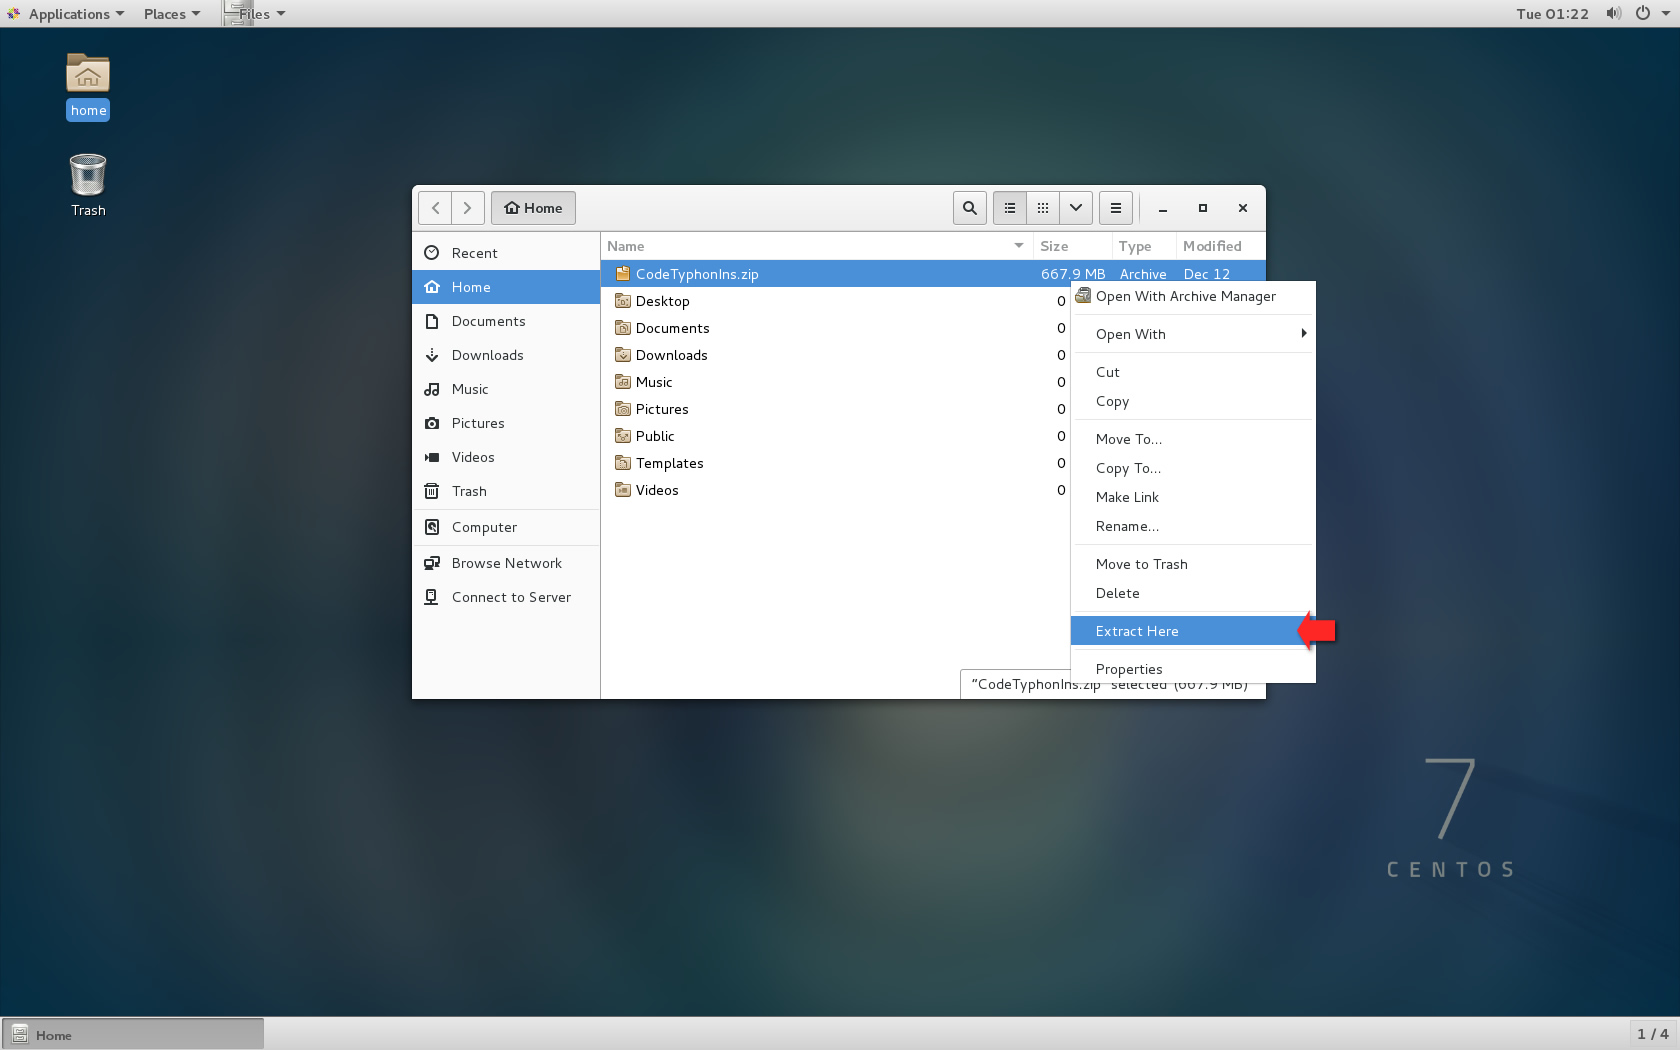Screen dimensions: 1680x1050
Task: Select the Downloads folder in file list
Action: (836, 355)
